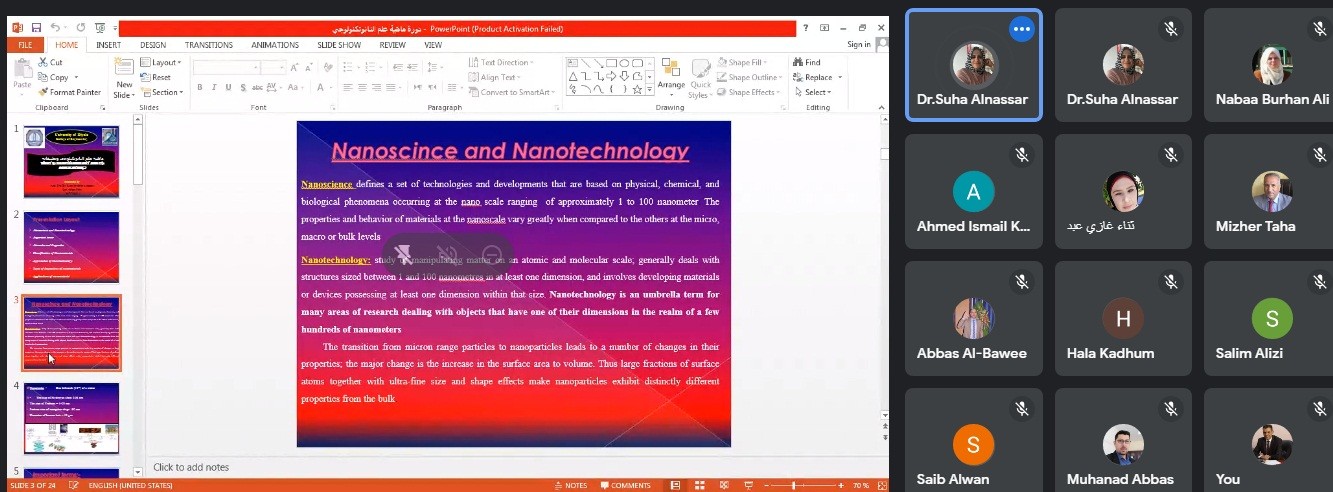
Task: Toggle Bold formatting
Action: [x=200, y=87]
